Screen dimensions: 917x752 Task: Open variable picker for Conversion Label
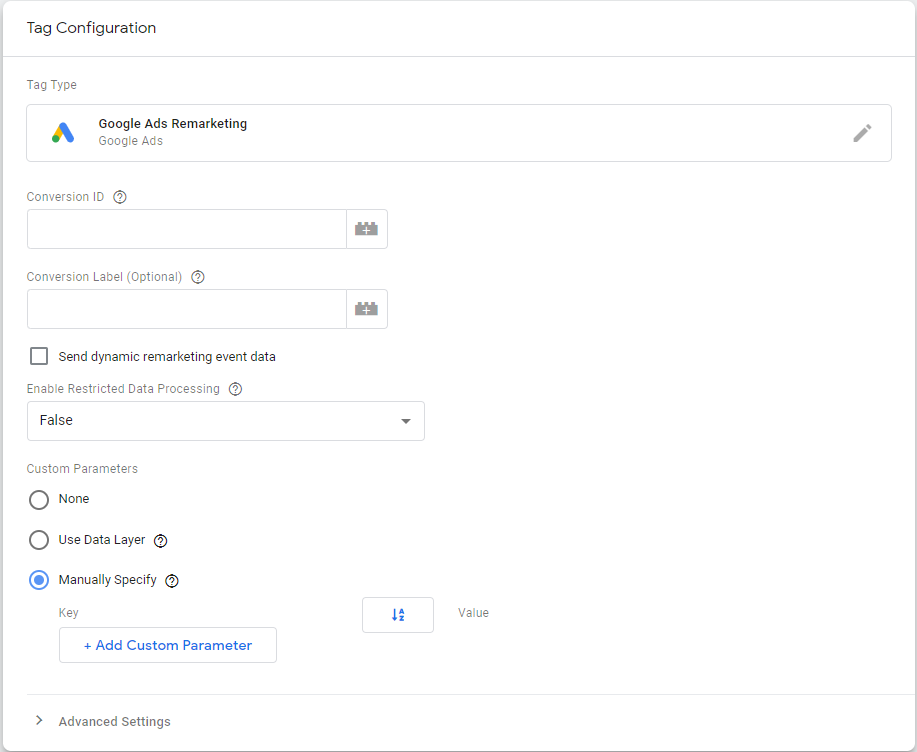pyautogui.click(x=367, y=309)
